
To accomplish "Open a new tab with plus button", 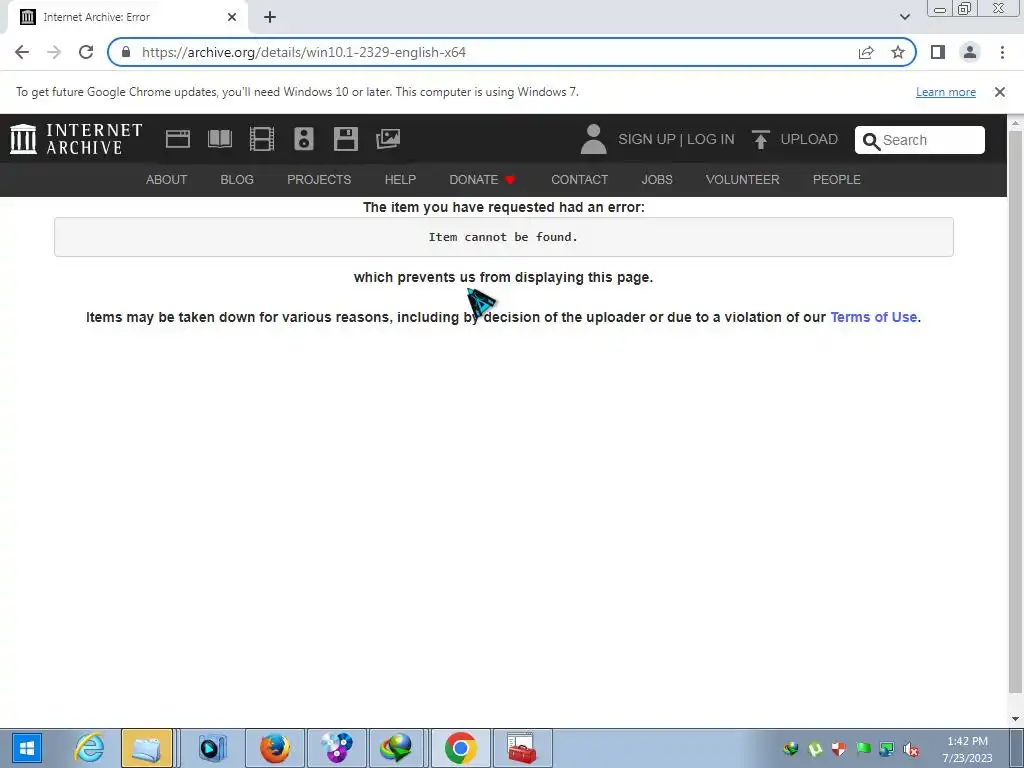I will (270, 17).
